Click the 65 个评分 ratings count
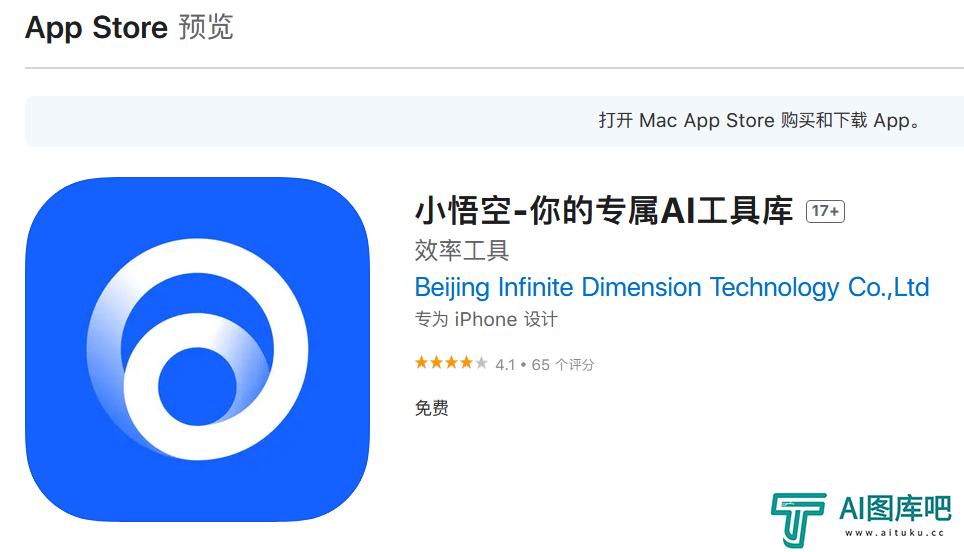Screen dimensions: 964x552 click(563, 365)
